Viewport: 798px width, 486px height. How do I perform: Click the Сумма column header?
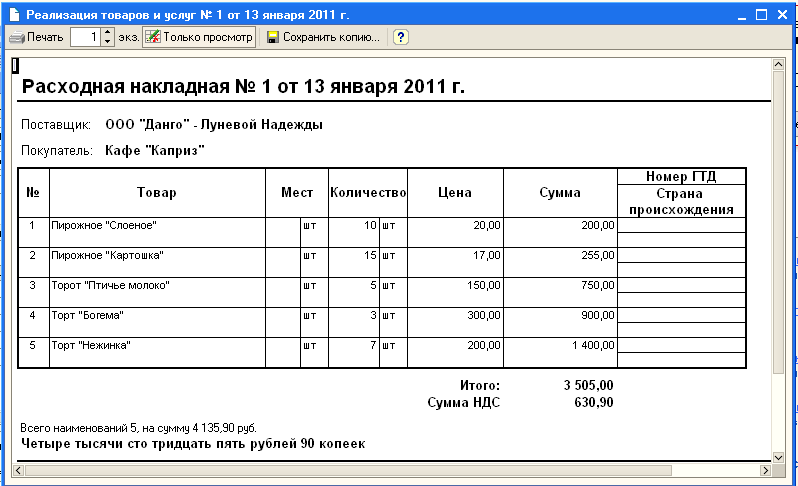pyautogui.click(x=560, y=193)
